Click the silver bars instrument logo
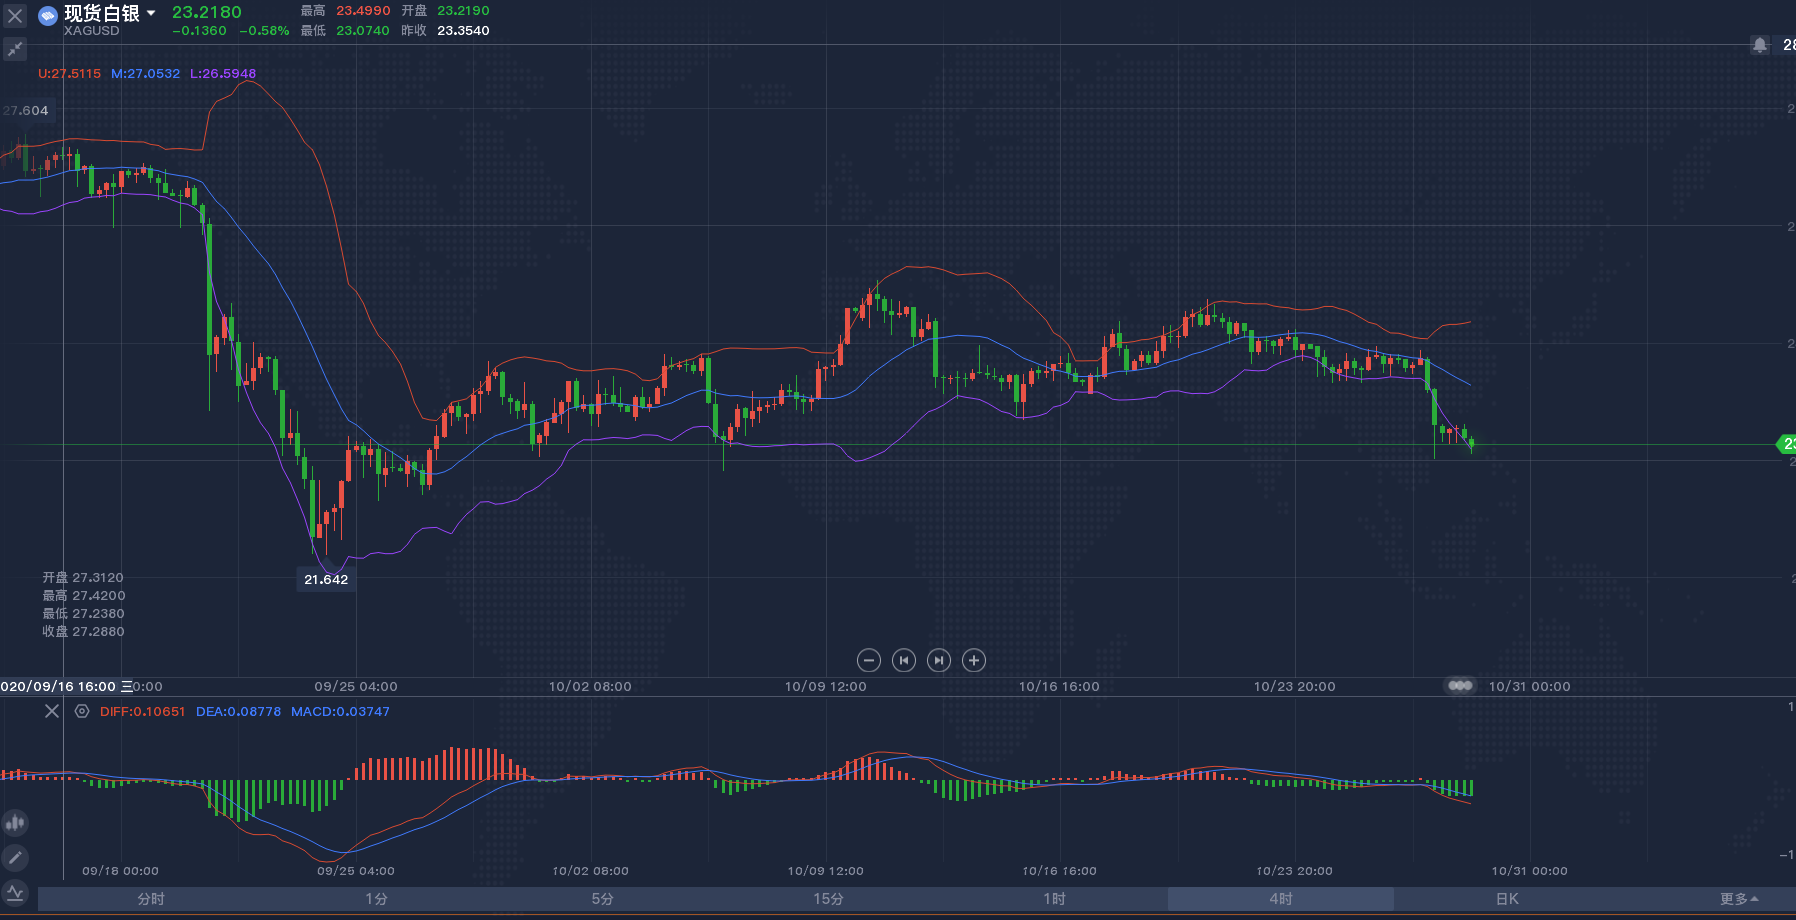The image size is (1796, 920). 47,15
